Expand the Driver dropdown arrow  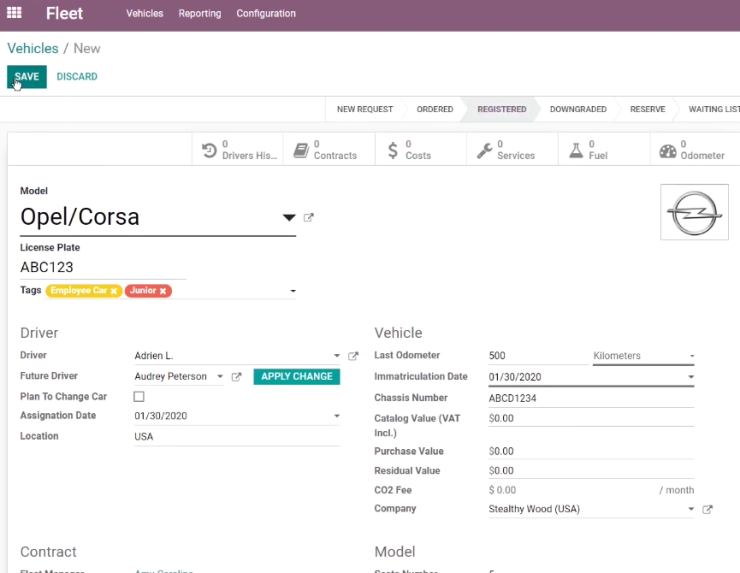coord(336,355)
